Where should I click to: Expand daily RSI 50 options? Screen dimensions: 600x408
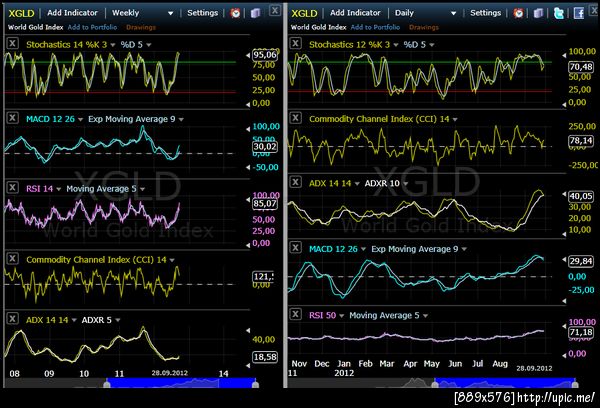pyautogui.click(x=342, y=316)
